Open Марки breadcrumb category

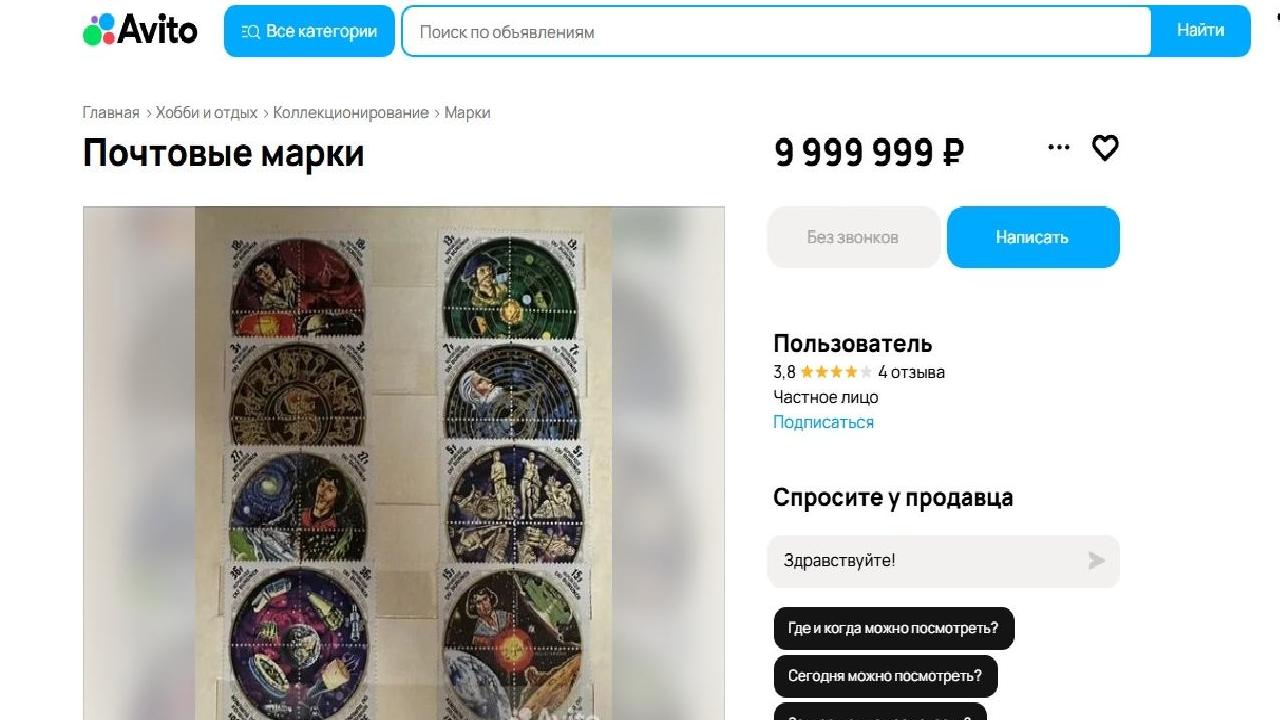pos(467,113)
